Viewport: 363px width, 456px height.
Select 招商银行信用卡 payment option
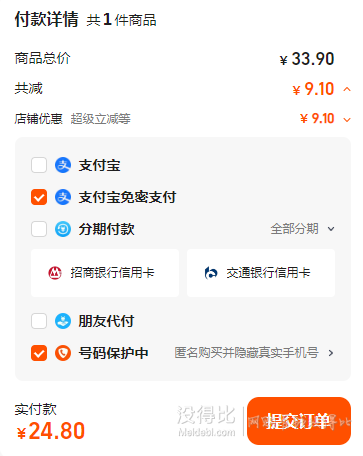(x=105, y=273)
